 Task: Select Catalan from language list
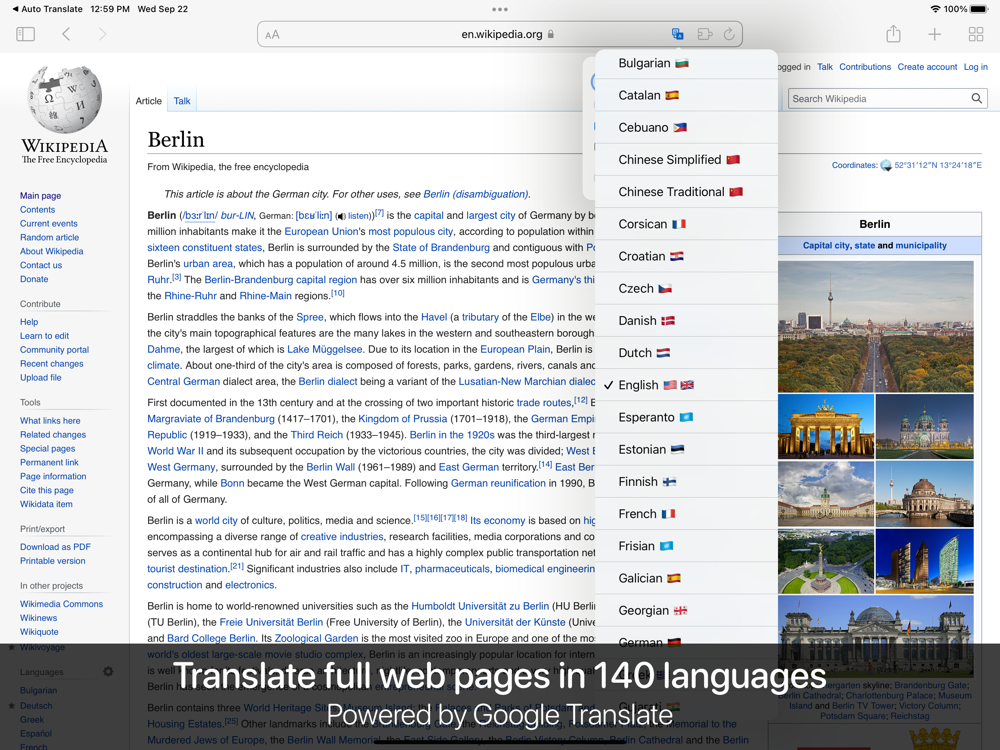686,95
